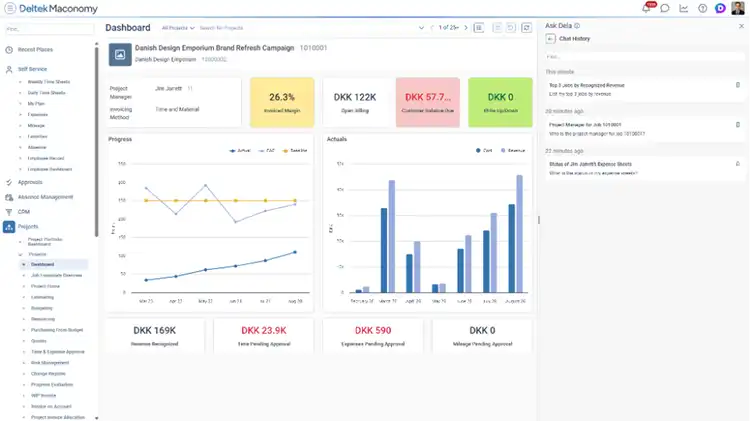Open Daily Time Sheets

pos(46,93)
